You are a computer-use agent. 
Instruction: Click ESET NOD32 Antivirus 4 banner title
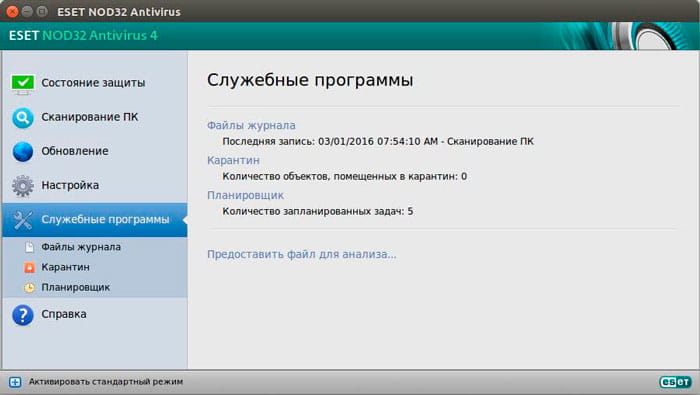pyautogui.click(x=83, y=35)
